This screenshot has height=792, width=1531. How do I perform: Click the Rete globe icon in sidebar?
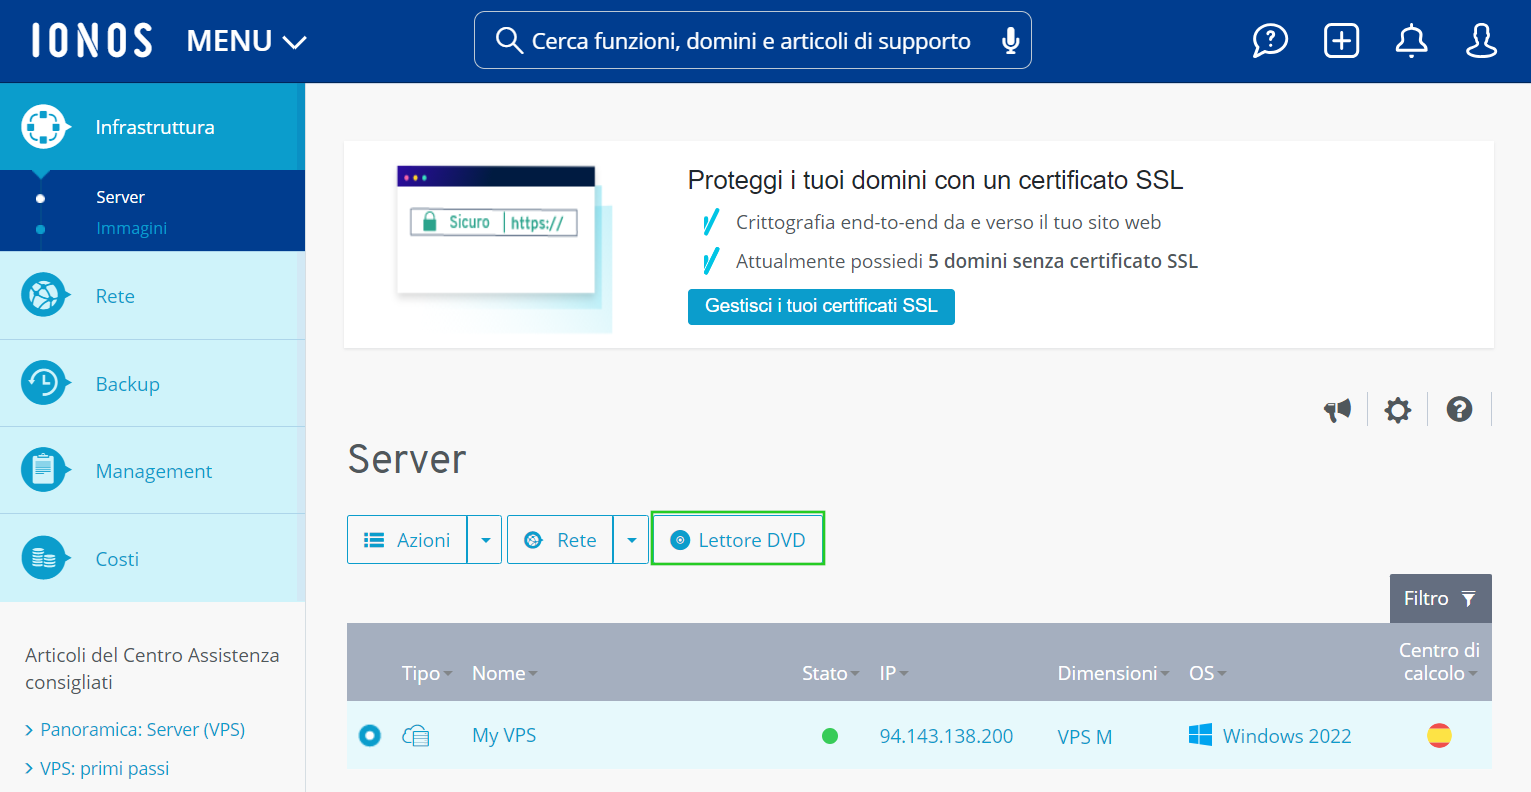(44, 295)
